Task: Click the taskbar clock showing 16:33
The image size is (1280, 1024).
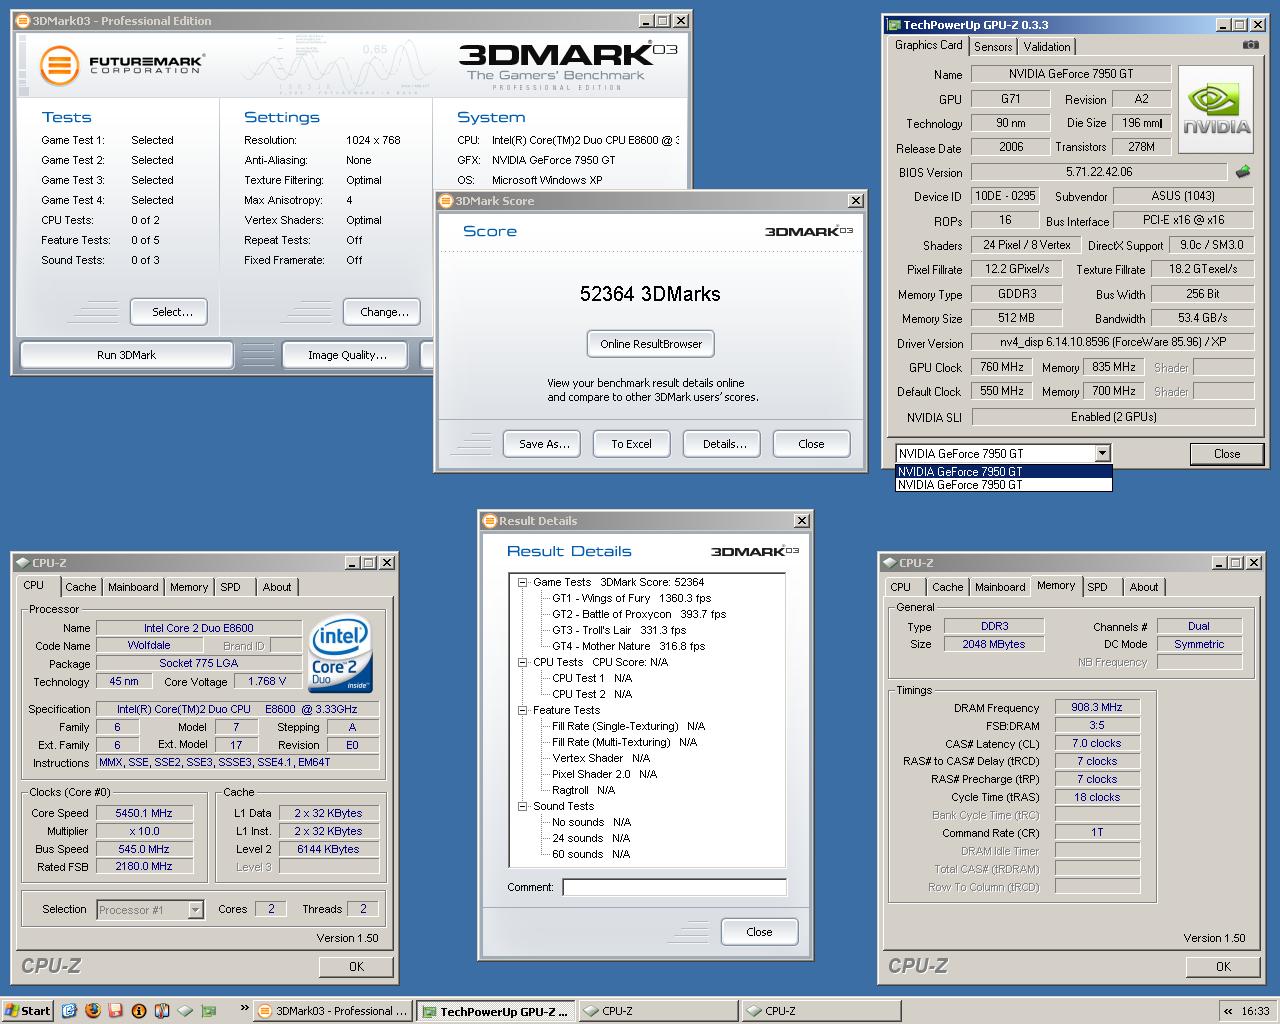Action: pos(1255,1011)
